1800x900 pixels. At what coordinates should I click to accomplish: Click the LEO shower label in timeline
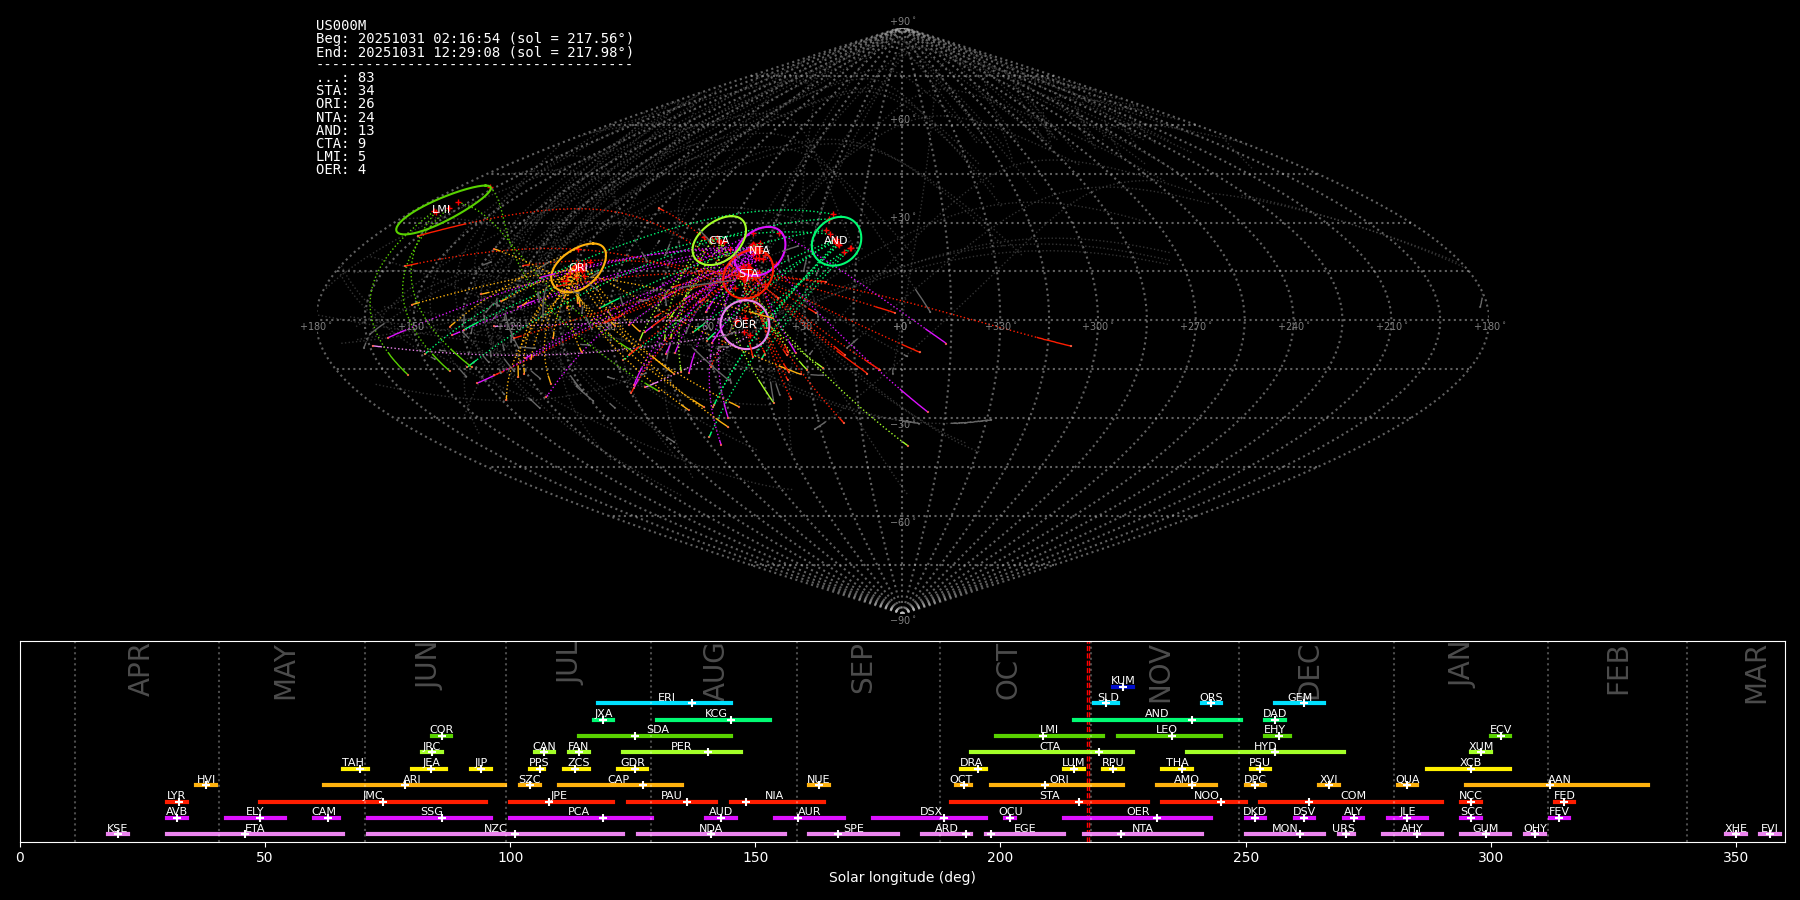(x=1167, y=730)
